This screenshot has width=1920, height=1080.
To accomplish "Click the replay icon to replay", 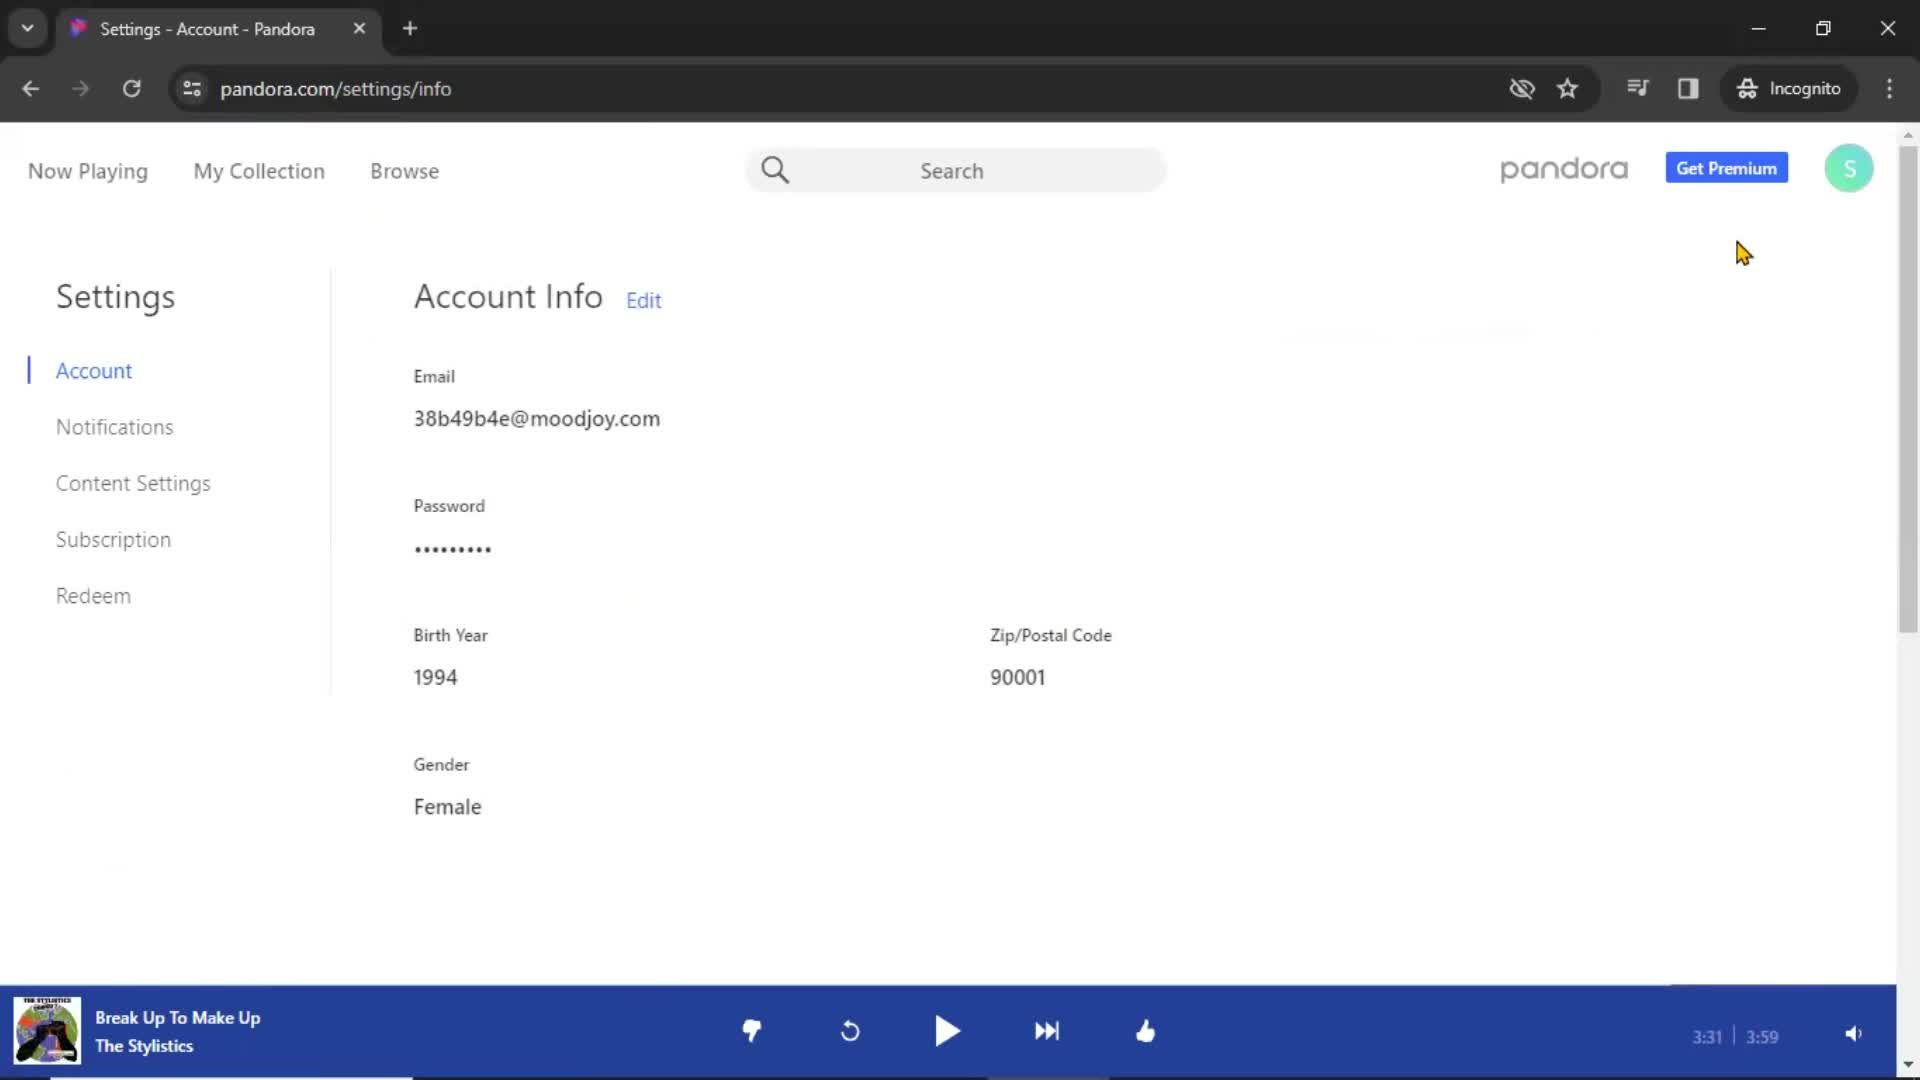I will [x=851, y=1031].
